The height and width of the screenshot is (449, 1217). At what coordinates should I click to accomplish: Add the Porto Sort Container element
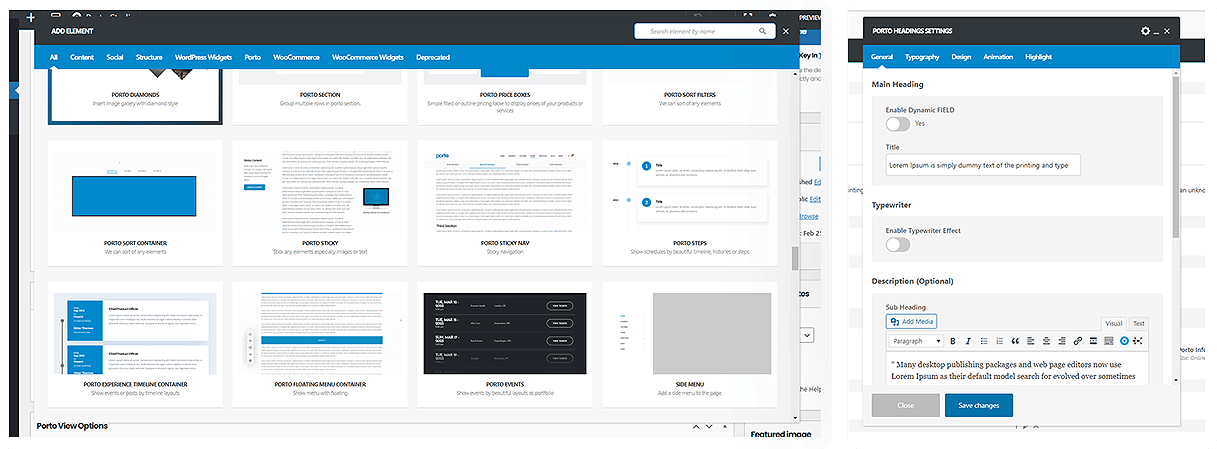click(135, 203)
